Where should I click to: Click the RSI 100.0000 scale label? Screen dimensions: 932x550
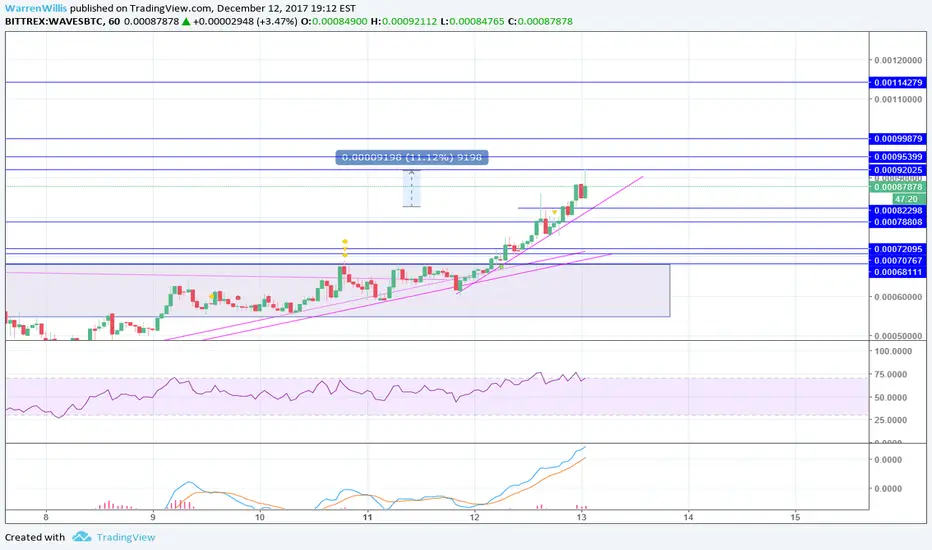click(893, 351)
